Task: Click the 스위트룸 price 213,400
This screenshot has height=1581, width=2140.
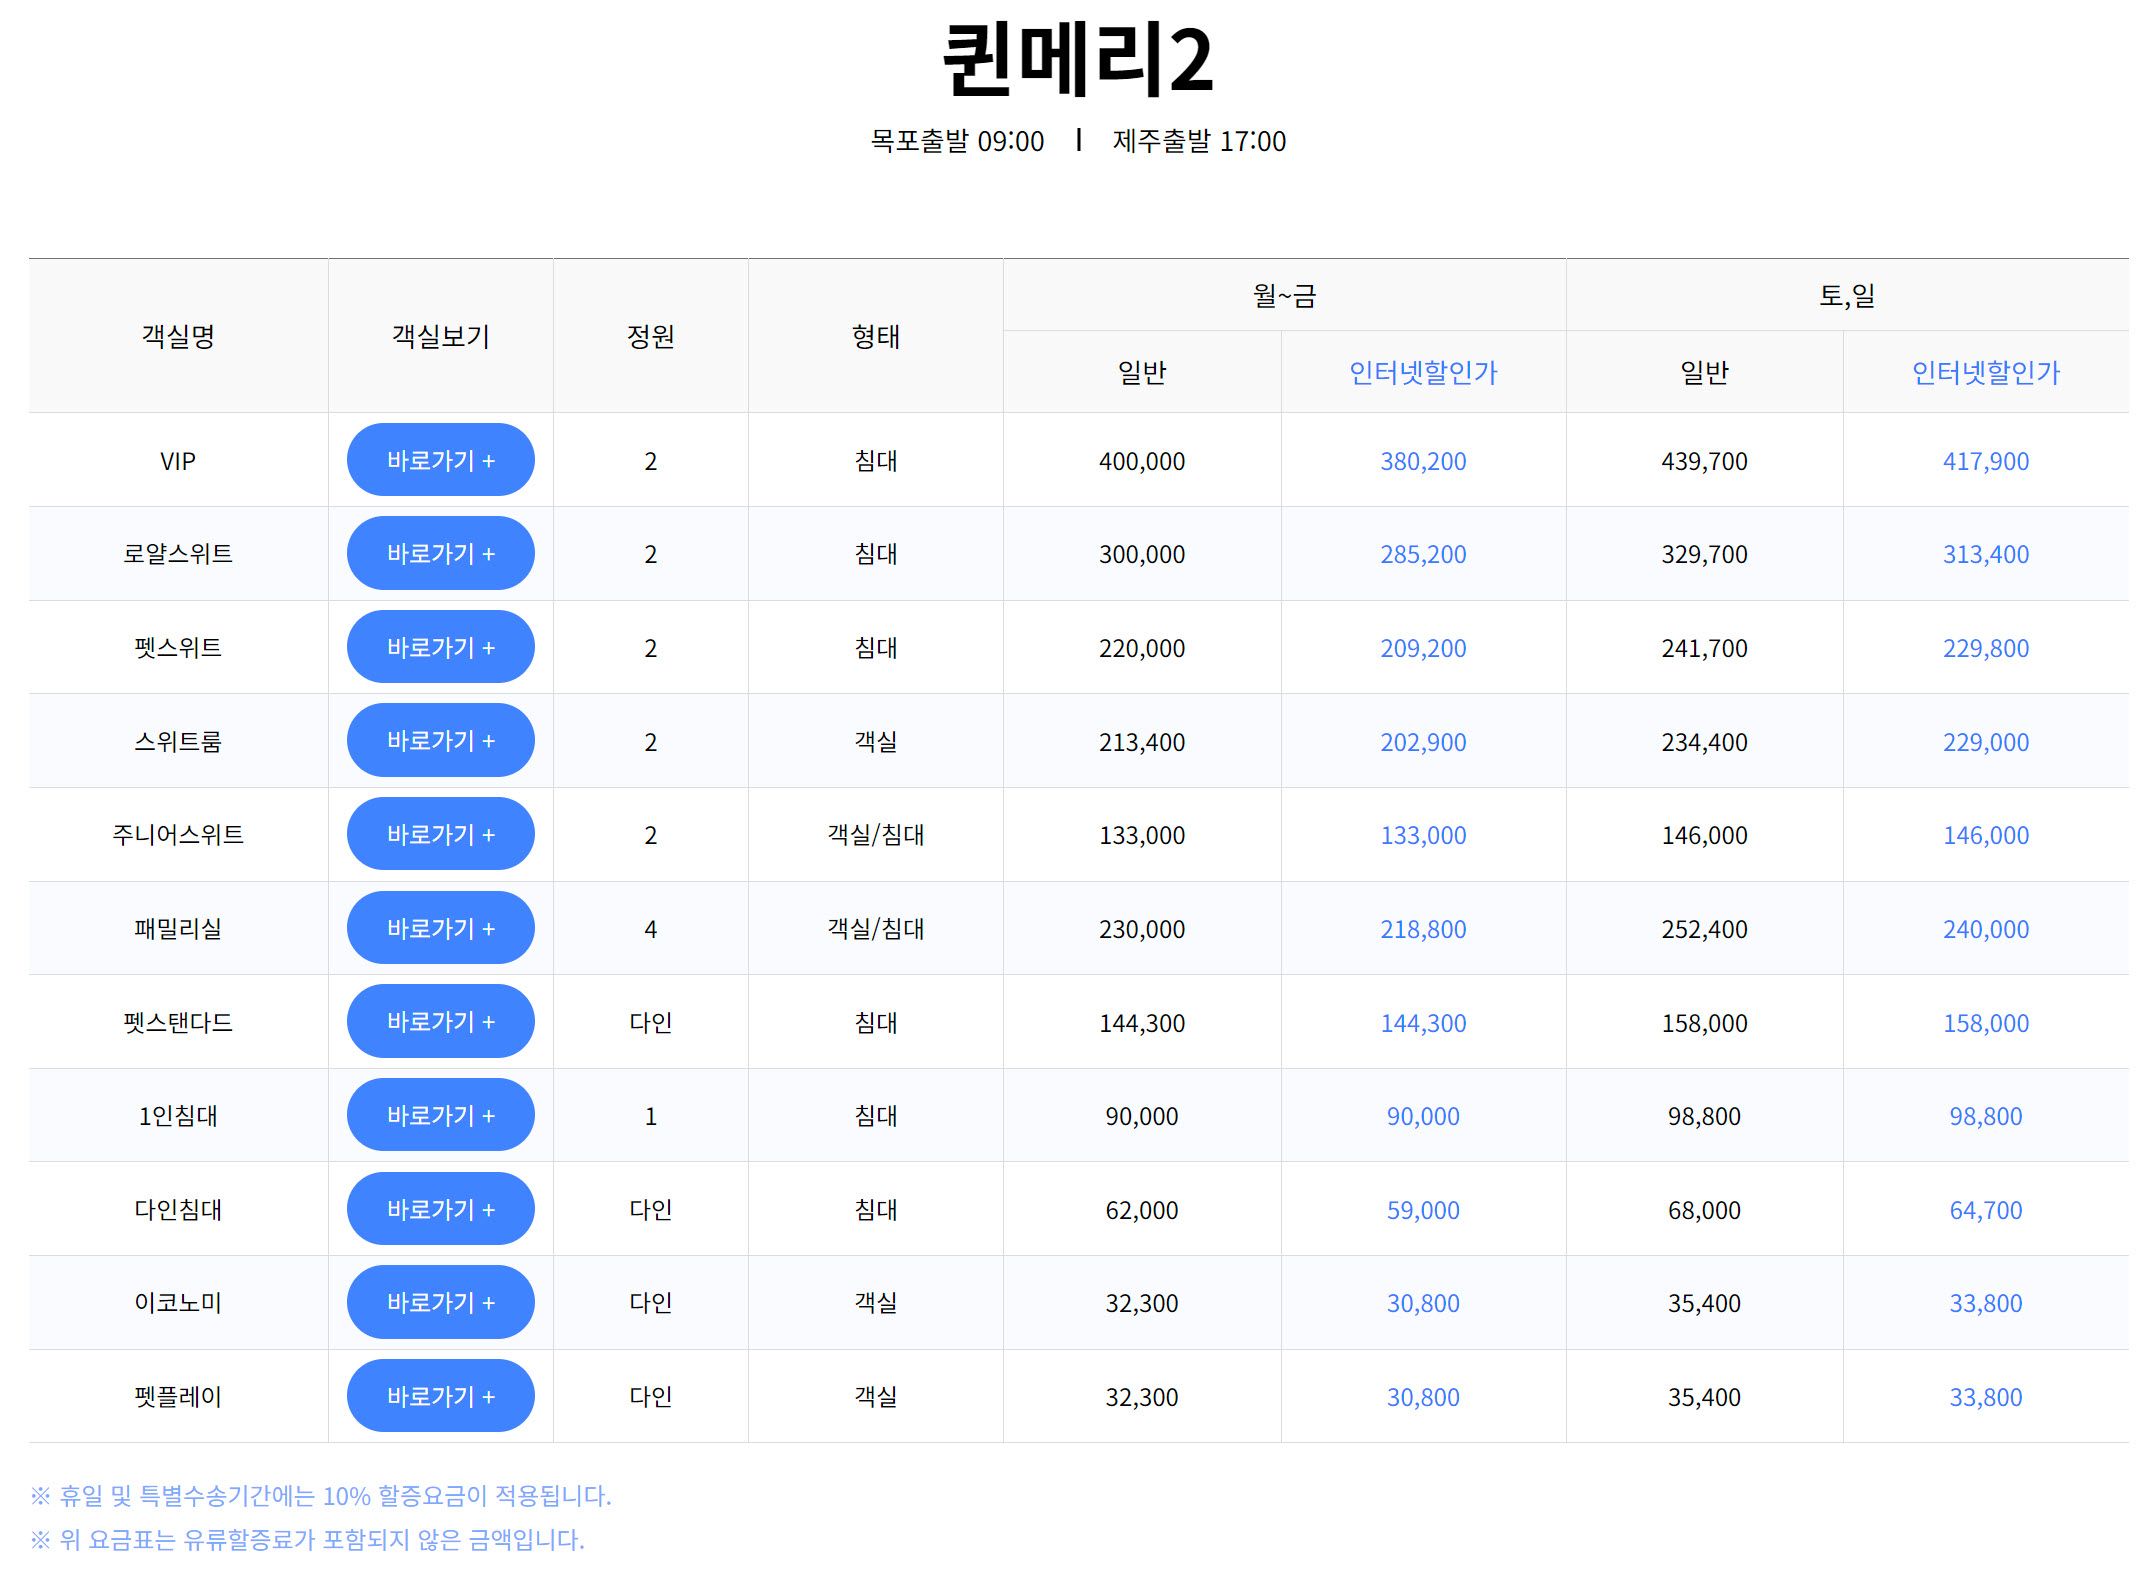Action: tap(1142, 742)
